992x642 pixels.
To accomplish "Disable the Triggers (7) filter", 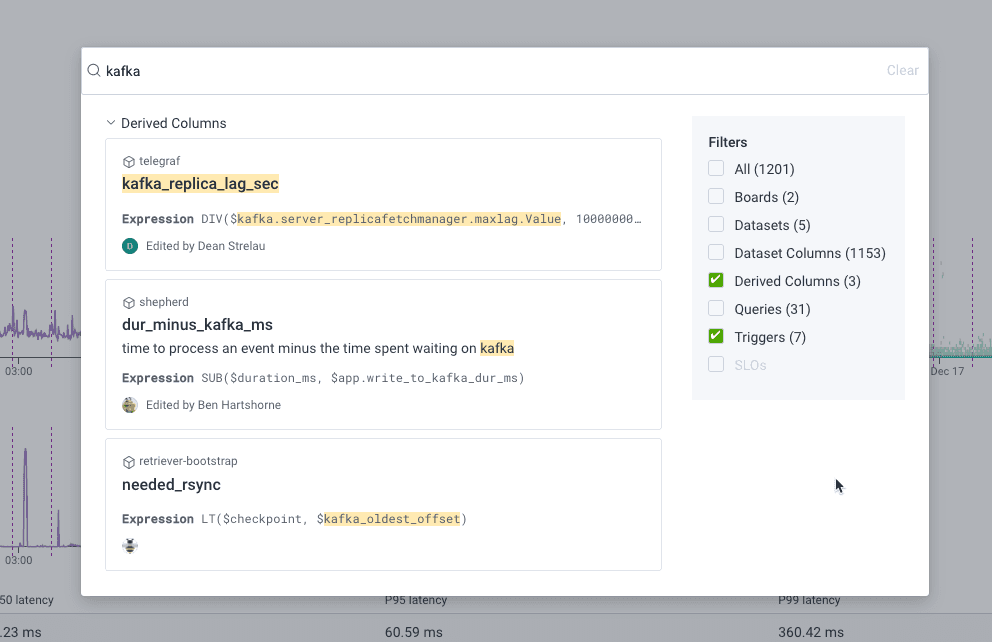I will [716, 337].
